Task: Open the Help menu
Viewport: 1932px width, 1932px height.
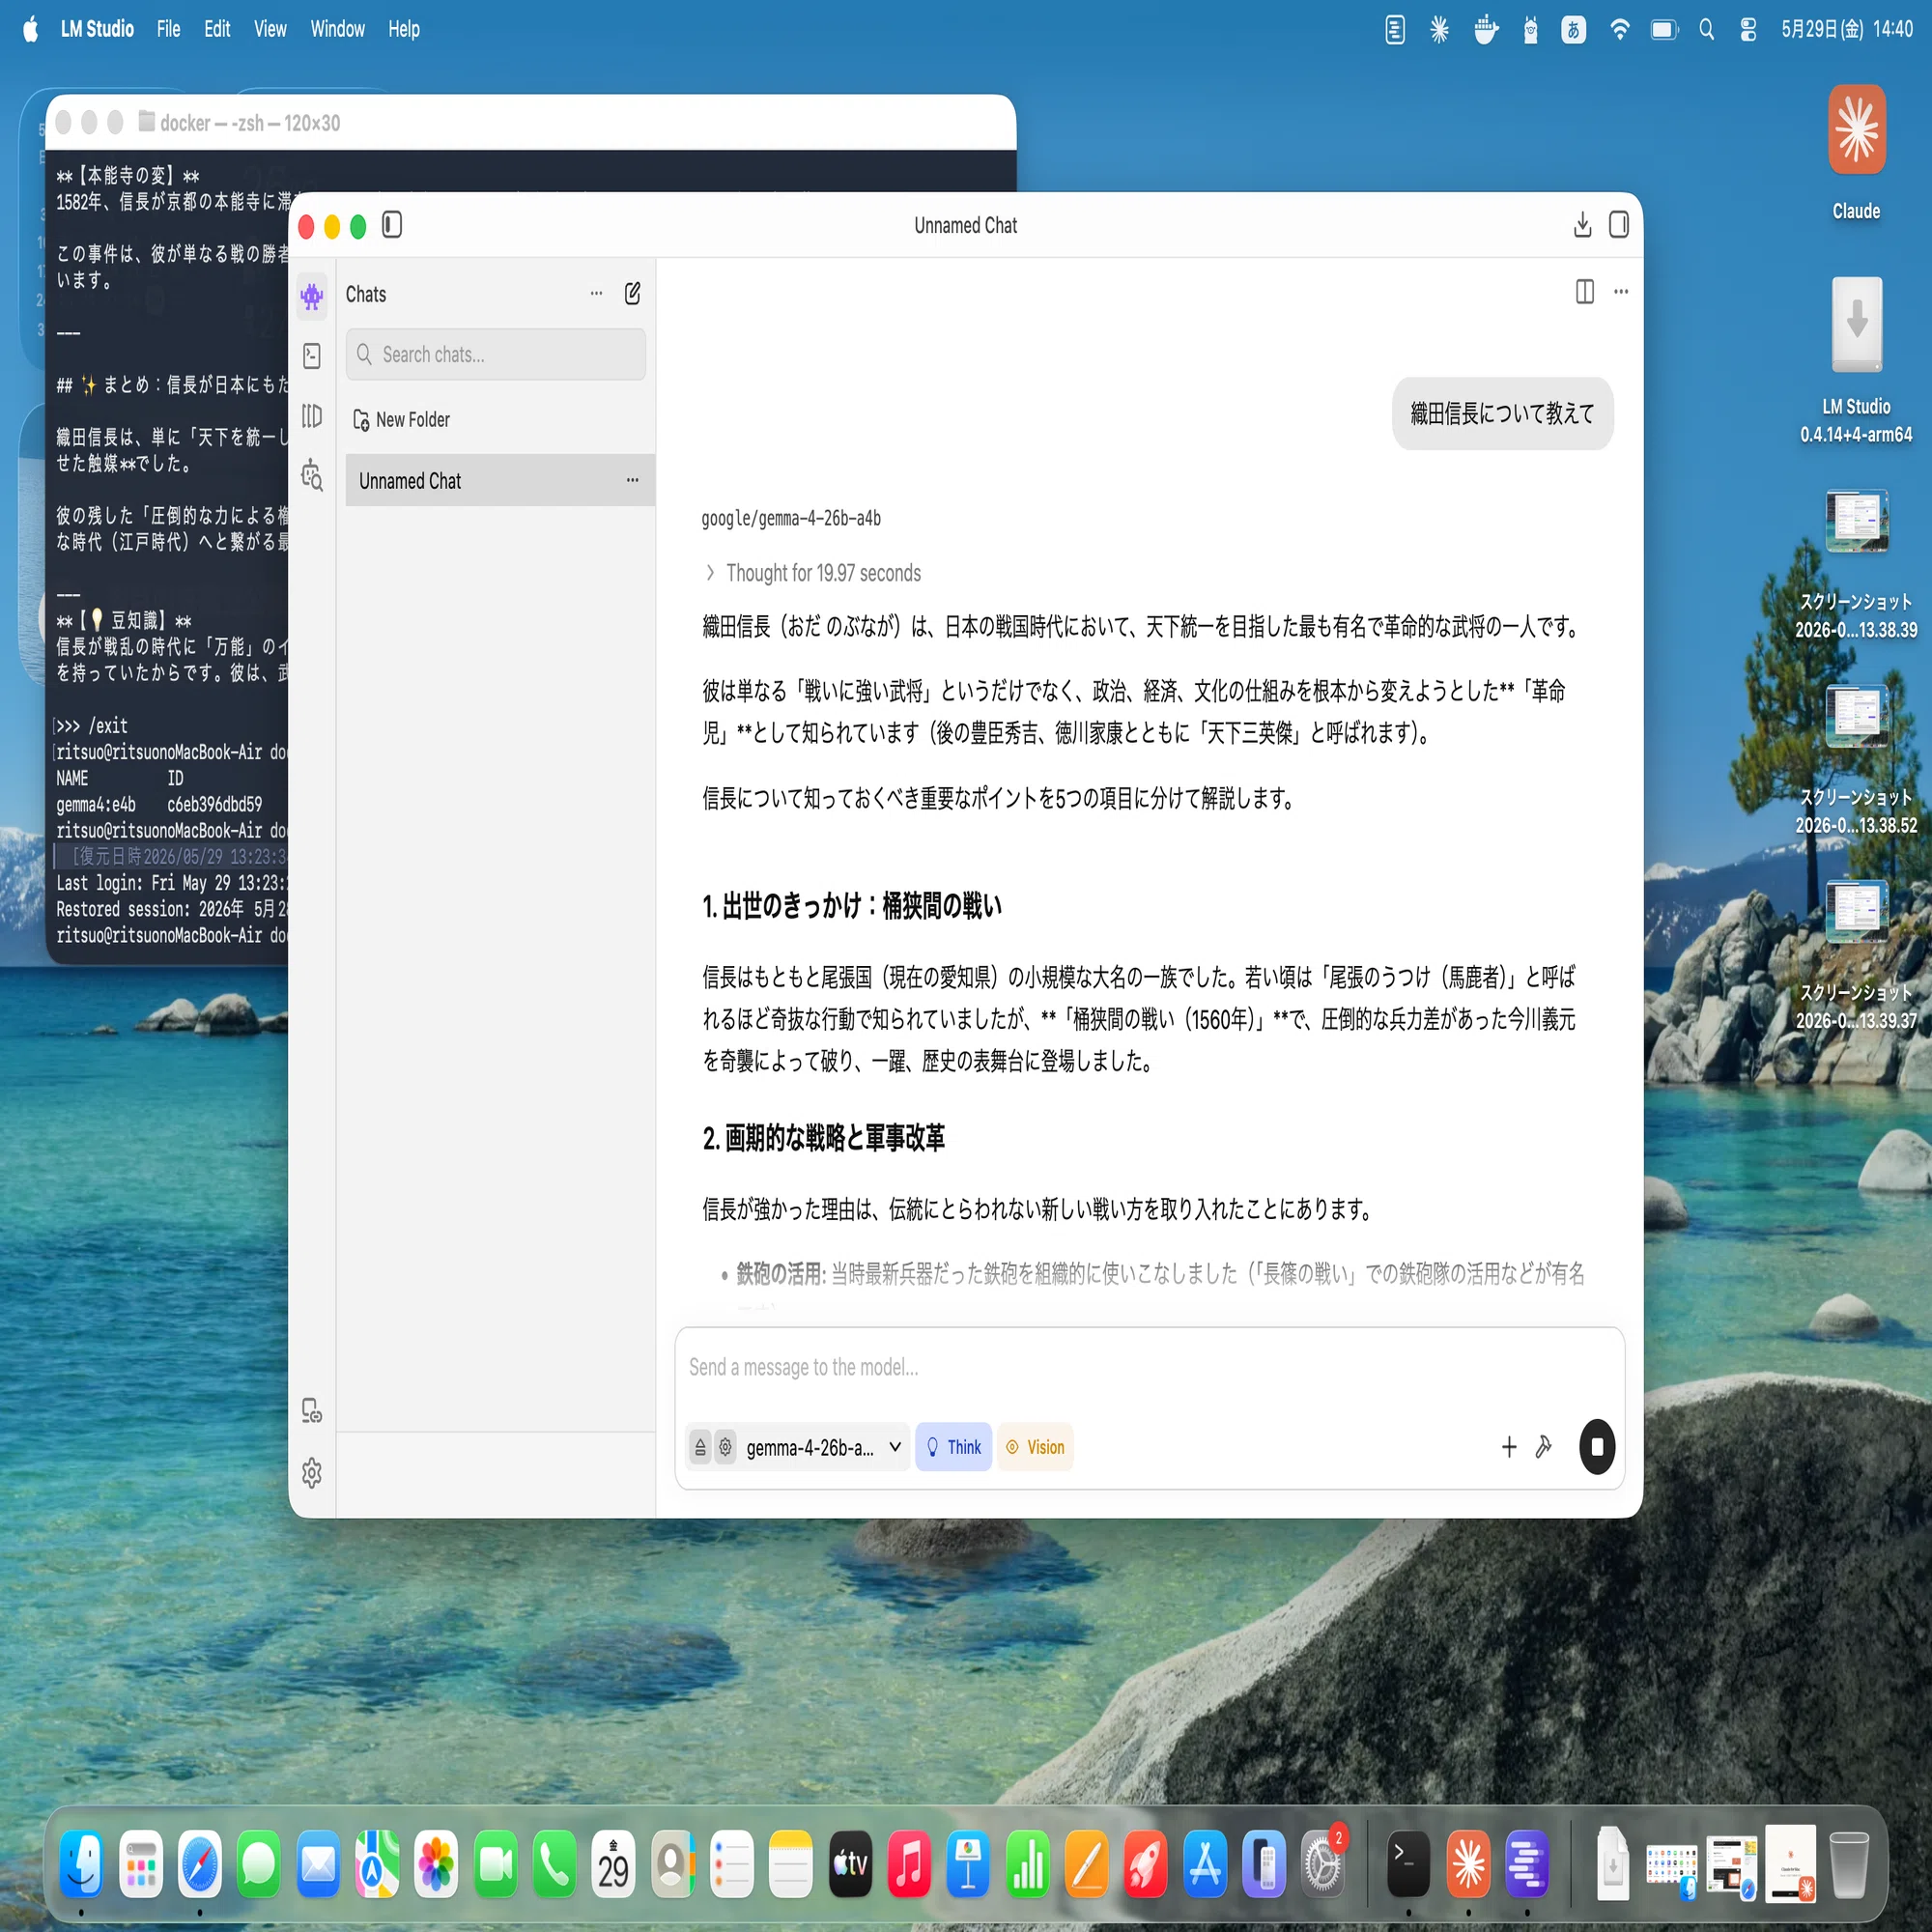Action: point(404,29)
